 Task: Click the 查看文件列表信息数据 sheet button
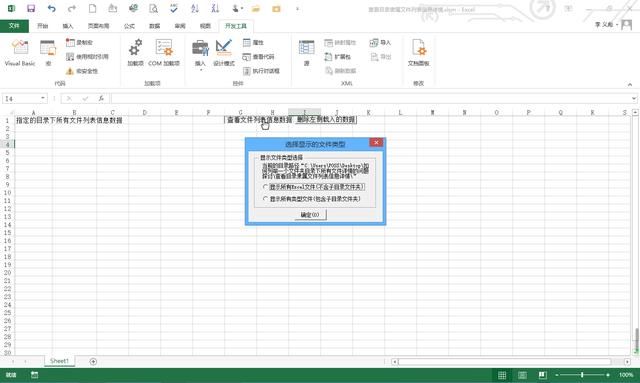(x=259, y=120)
